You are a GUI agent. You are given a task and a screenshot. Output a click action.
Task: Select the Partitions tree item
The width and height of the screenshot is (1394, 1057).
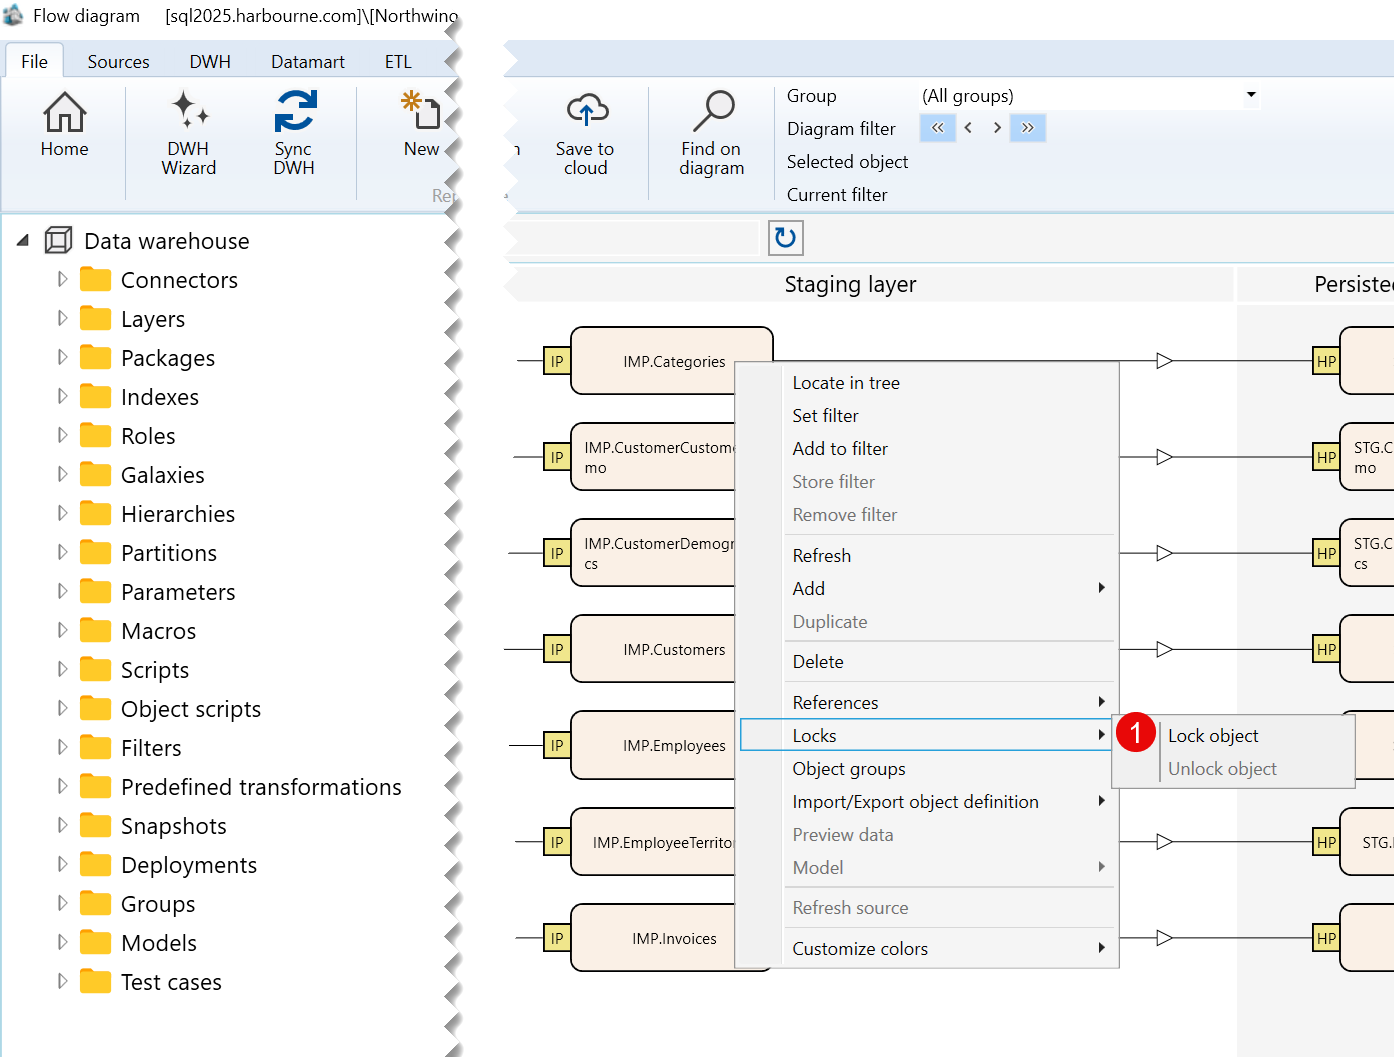pos(169,552)
